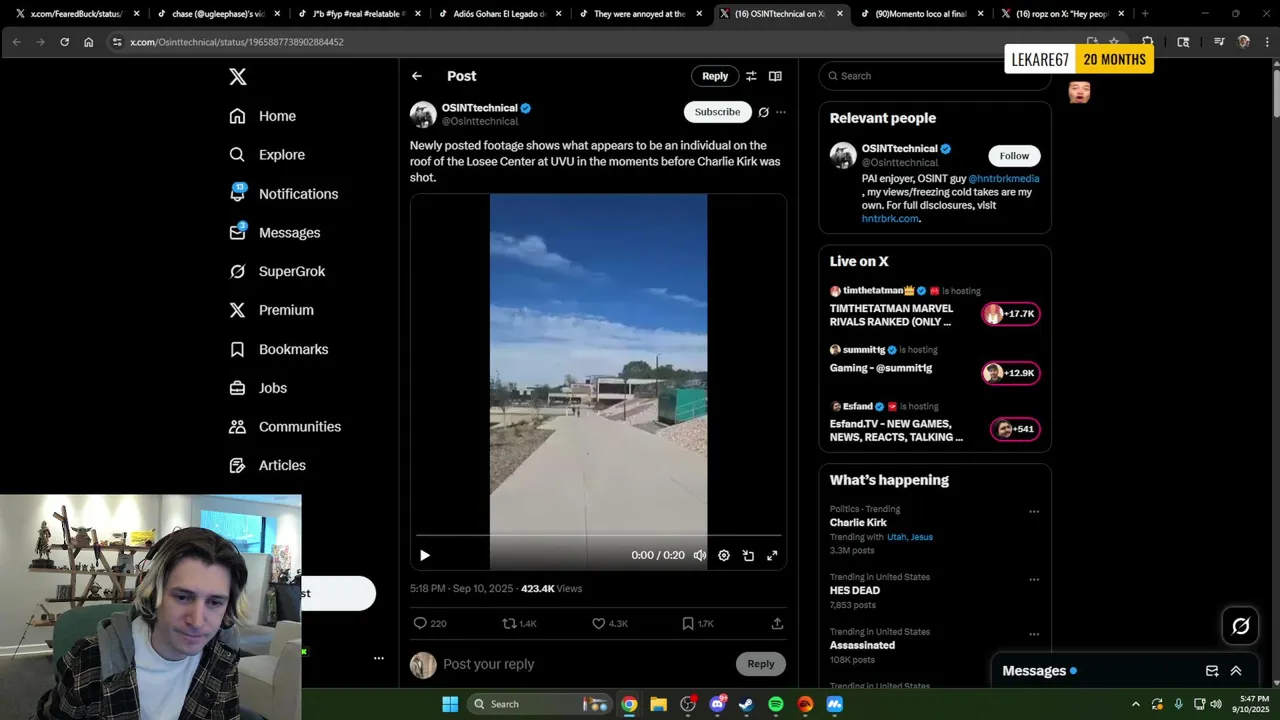Subscribe to OSINTtechnical

[x=717, y=112]
